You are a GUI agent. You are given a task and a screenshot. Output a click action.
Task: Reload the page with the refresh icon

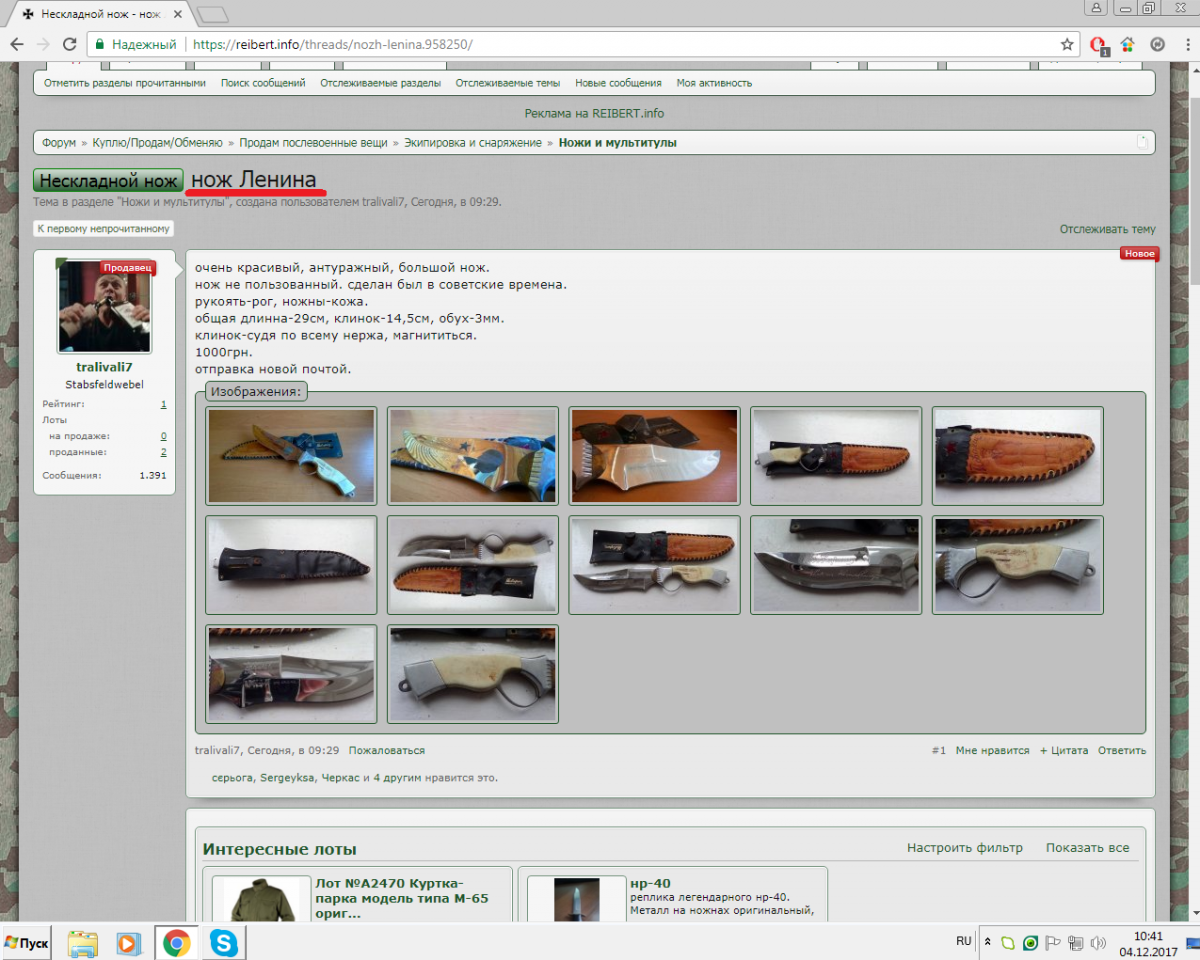click(x=69, y=45)
